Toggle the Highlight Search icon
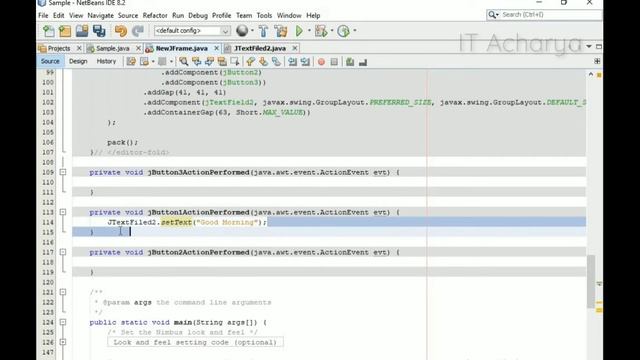The image size is (640, 360). 222,62
